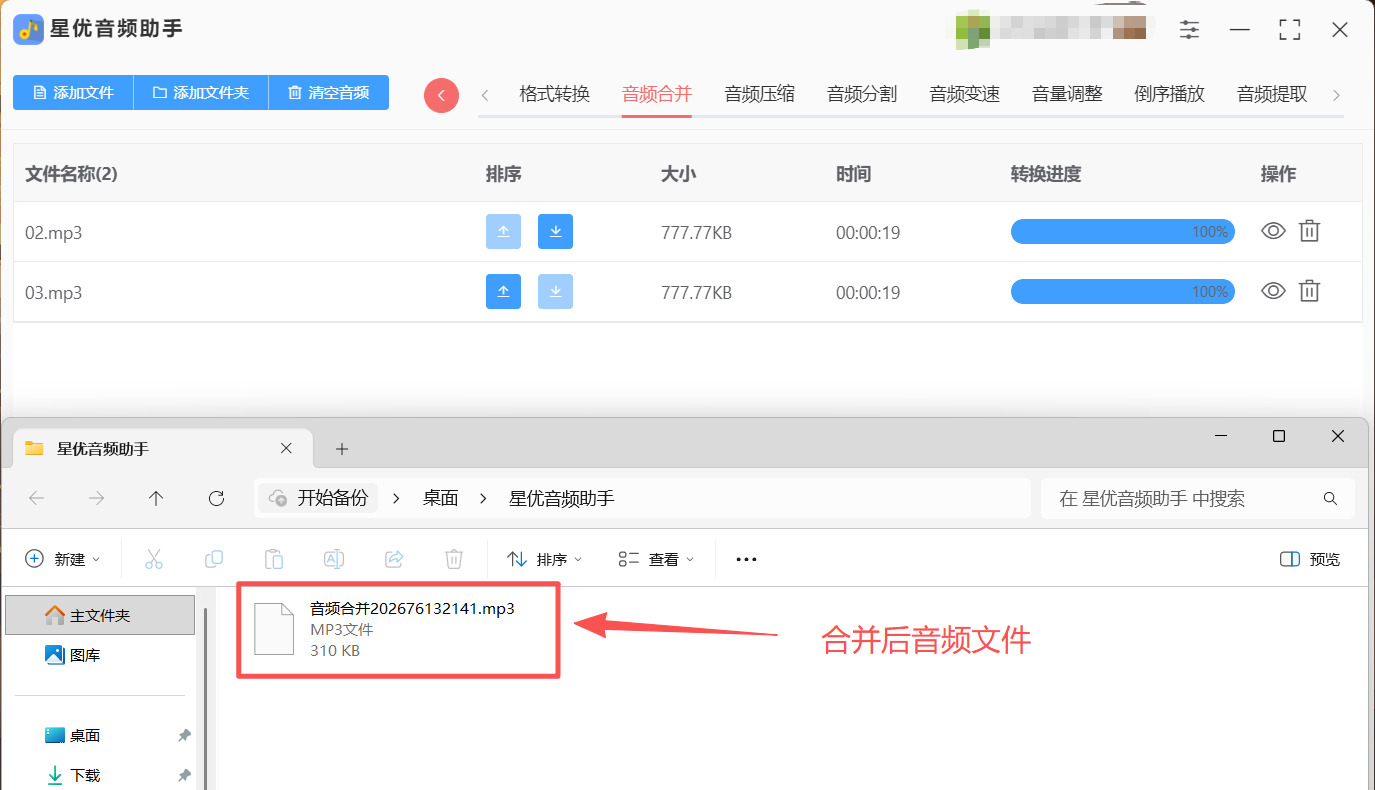Click the red back arrow circle
This screenshot has height=790, width=1375.
click(441, 95)
